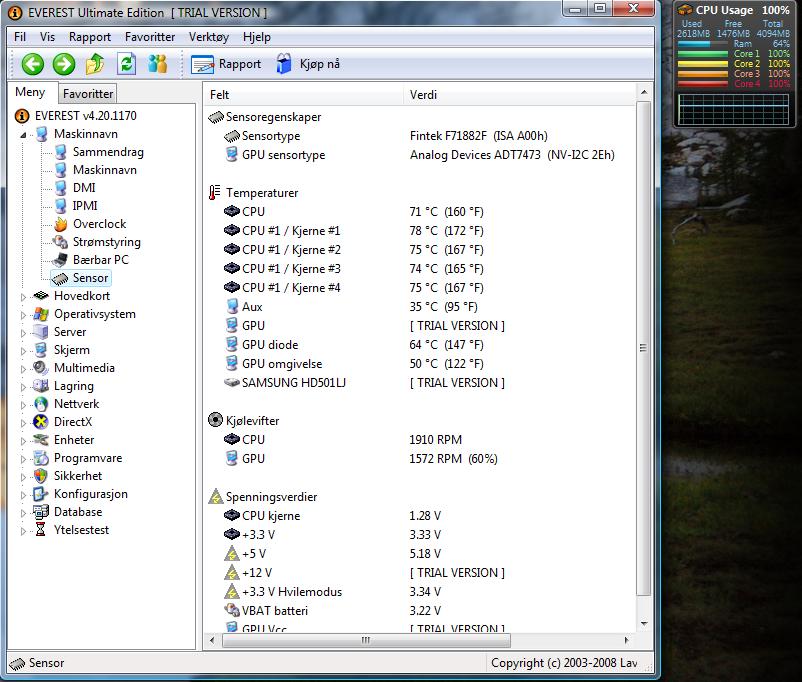802x682 pixels.
Task: Click the go up one level arrow icon
Action: (95, 64)
